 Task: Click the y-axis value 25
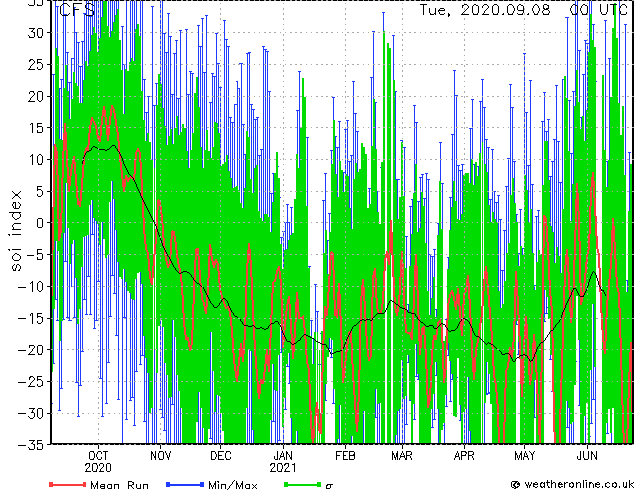click(35, 65)
